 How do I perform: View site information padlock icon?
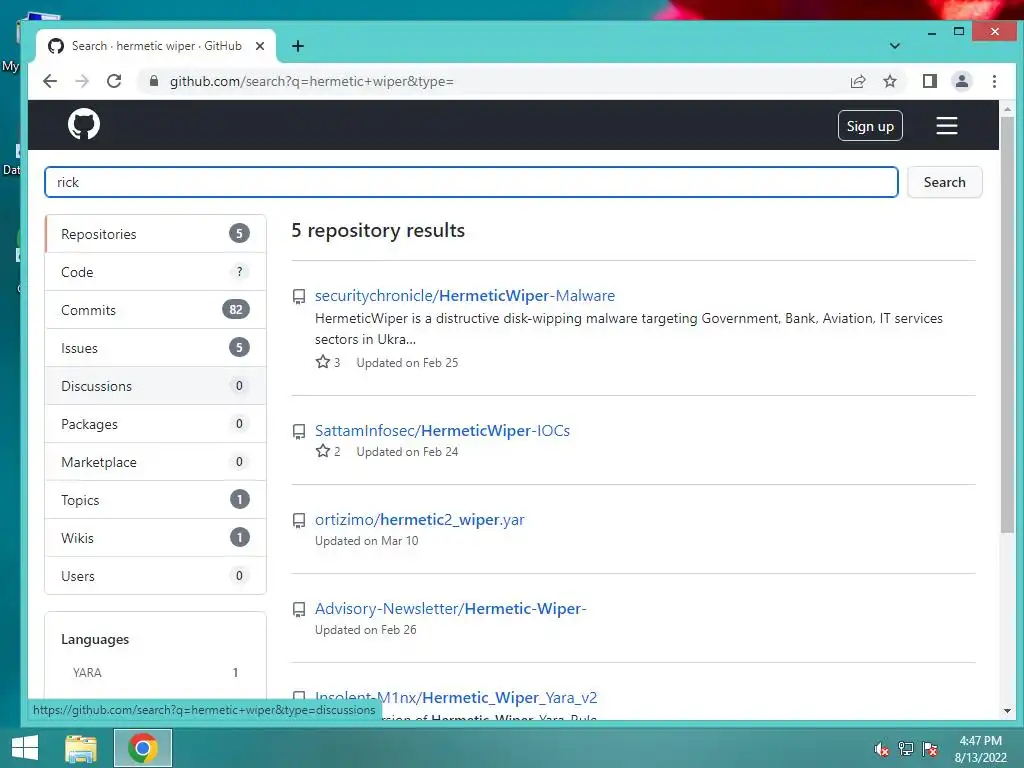(x=153, y=81)
